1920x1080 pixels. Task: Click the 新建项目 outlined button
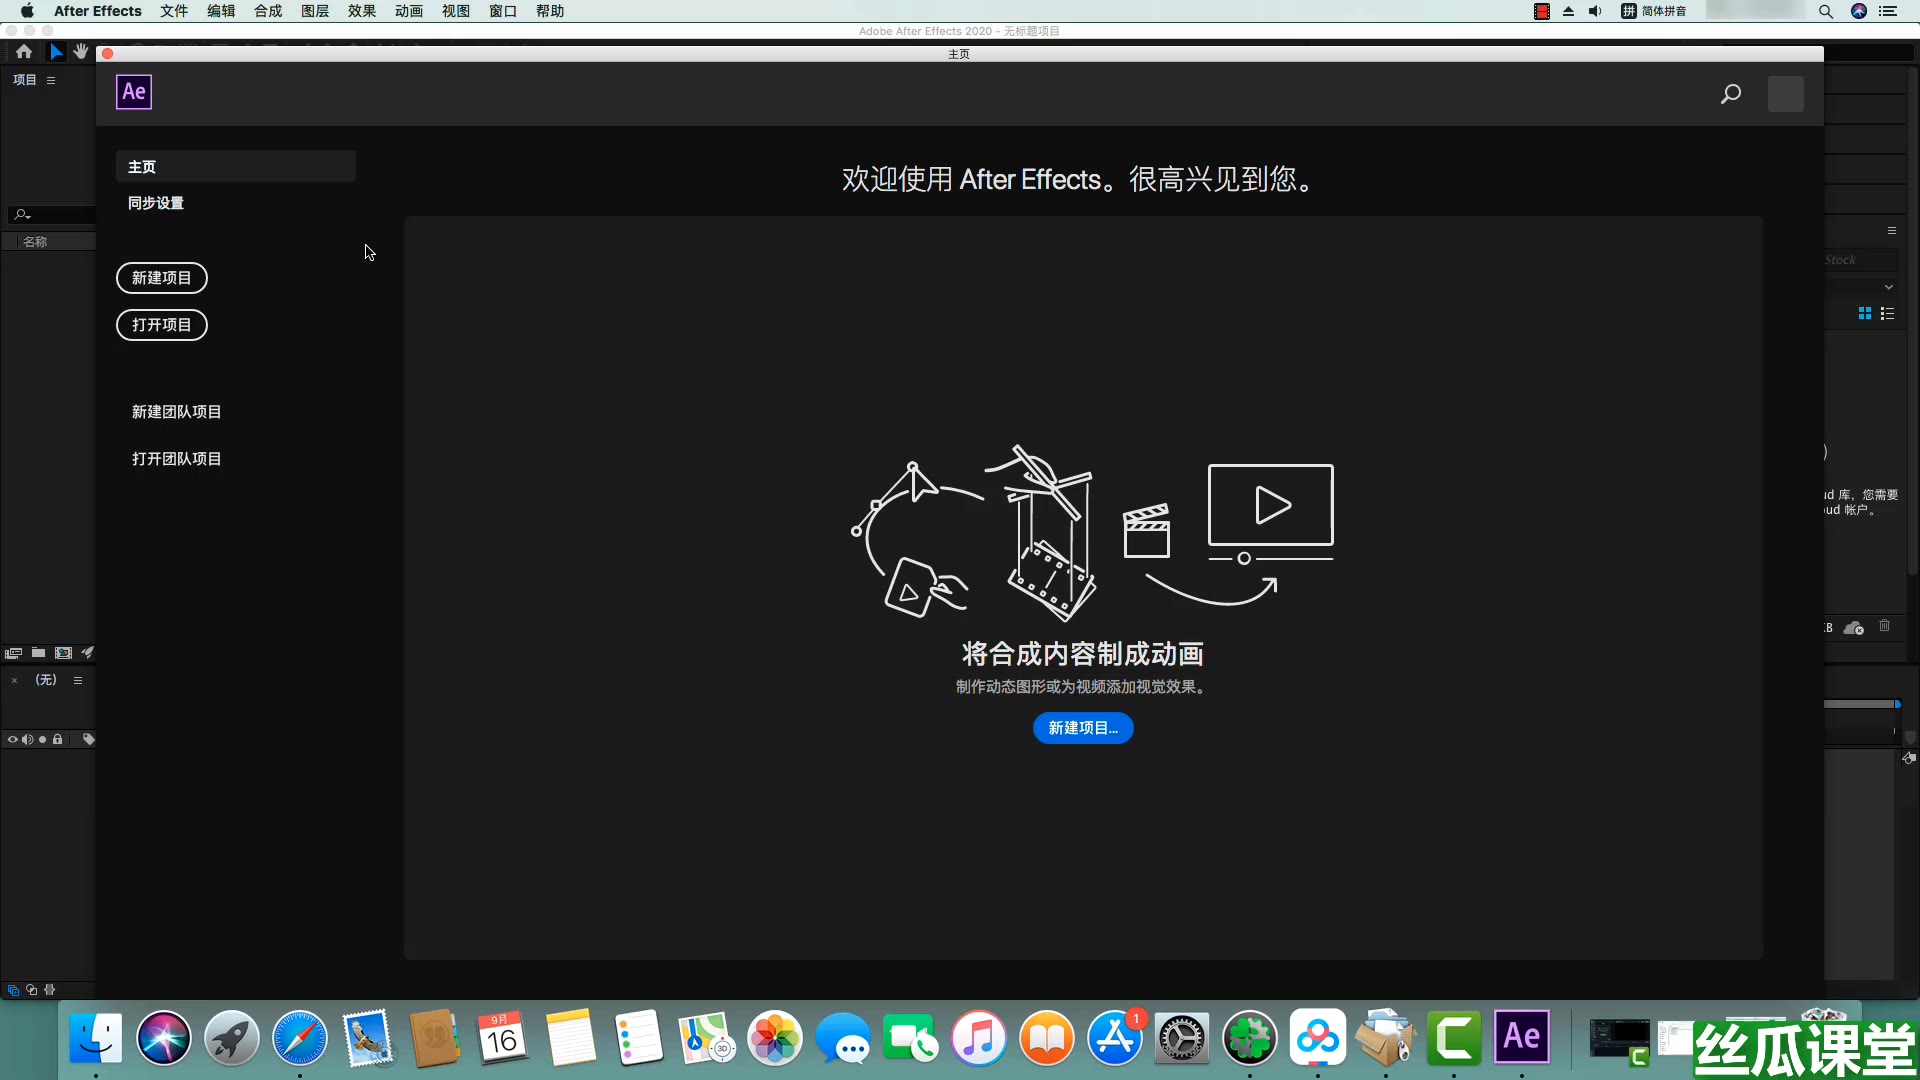(162, 278)
